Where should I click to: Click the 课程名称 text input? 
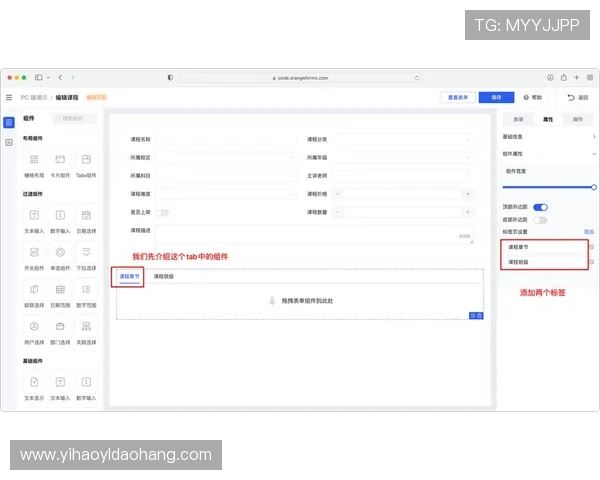225,139
